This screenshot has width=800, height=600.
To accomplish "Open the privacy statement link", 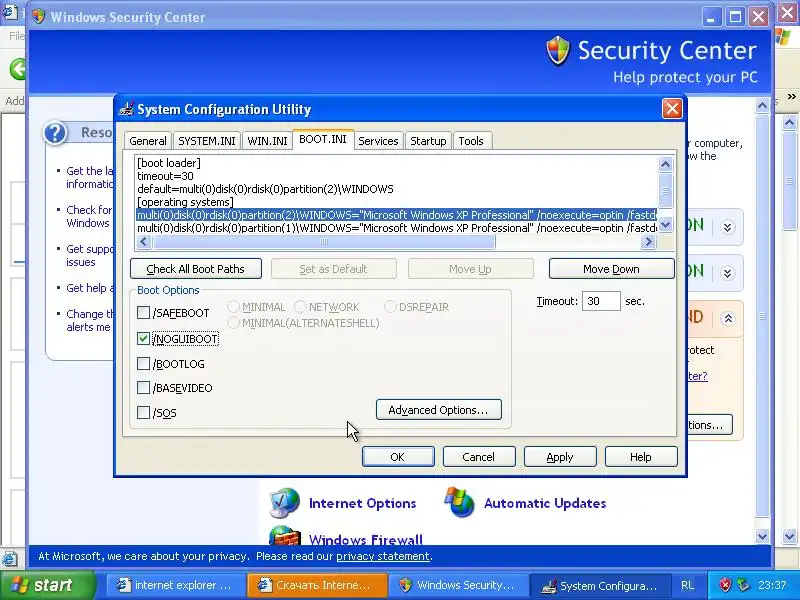I will coord(383,556).
